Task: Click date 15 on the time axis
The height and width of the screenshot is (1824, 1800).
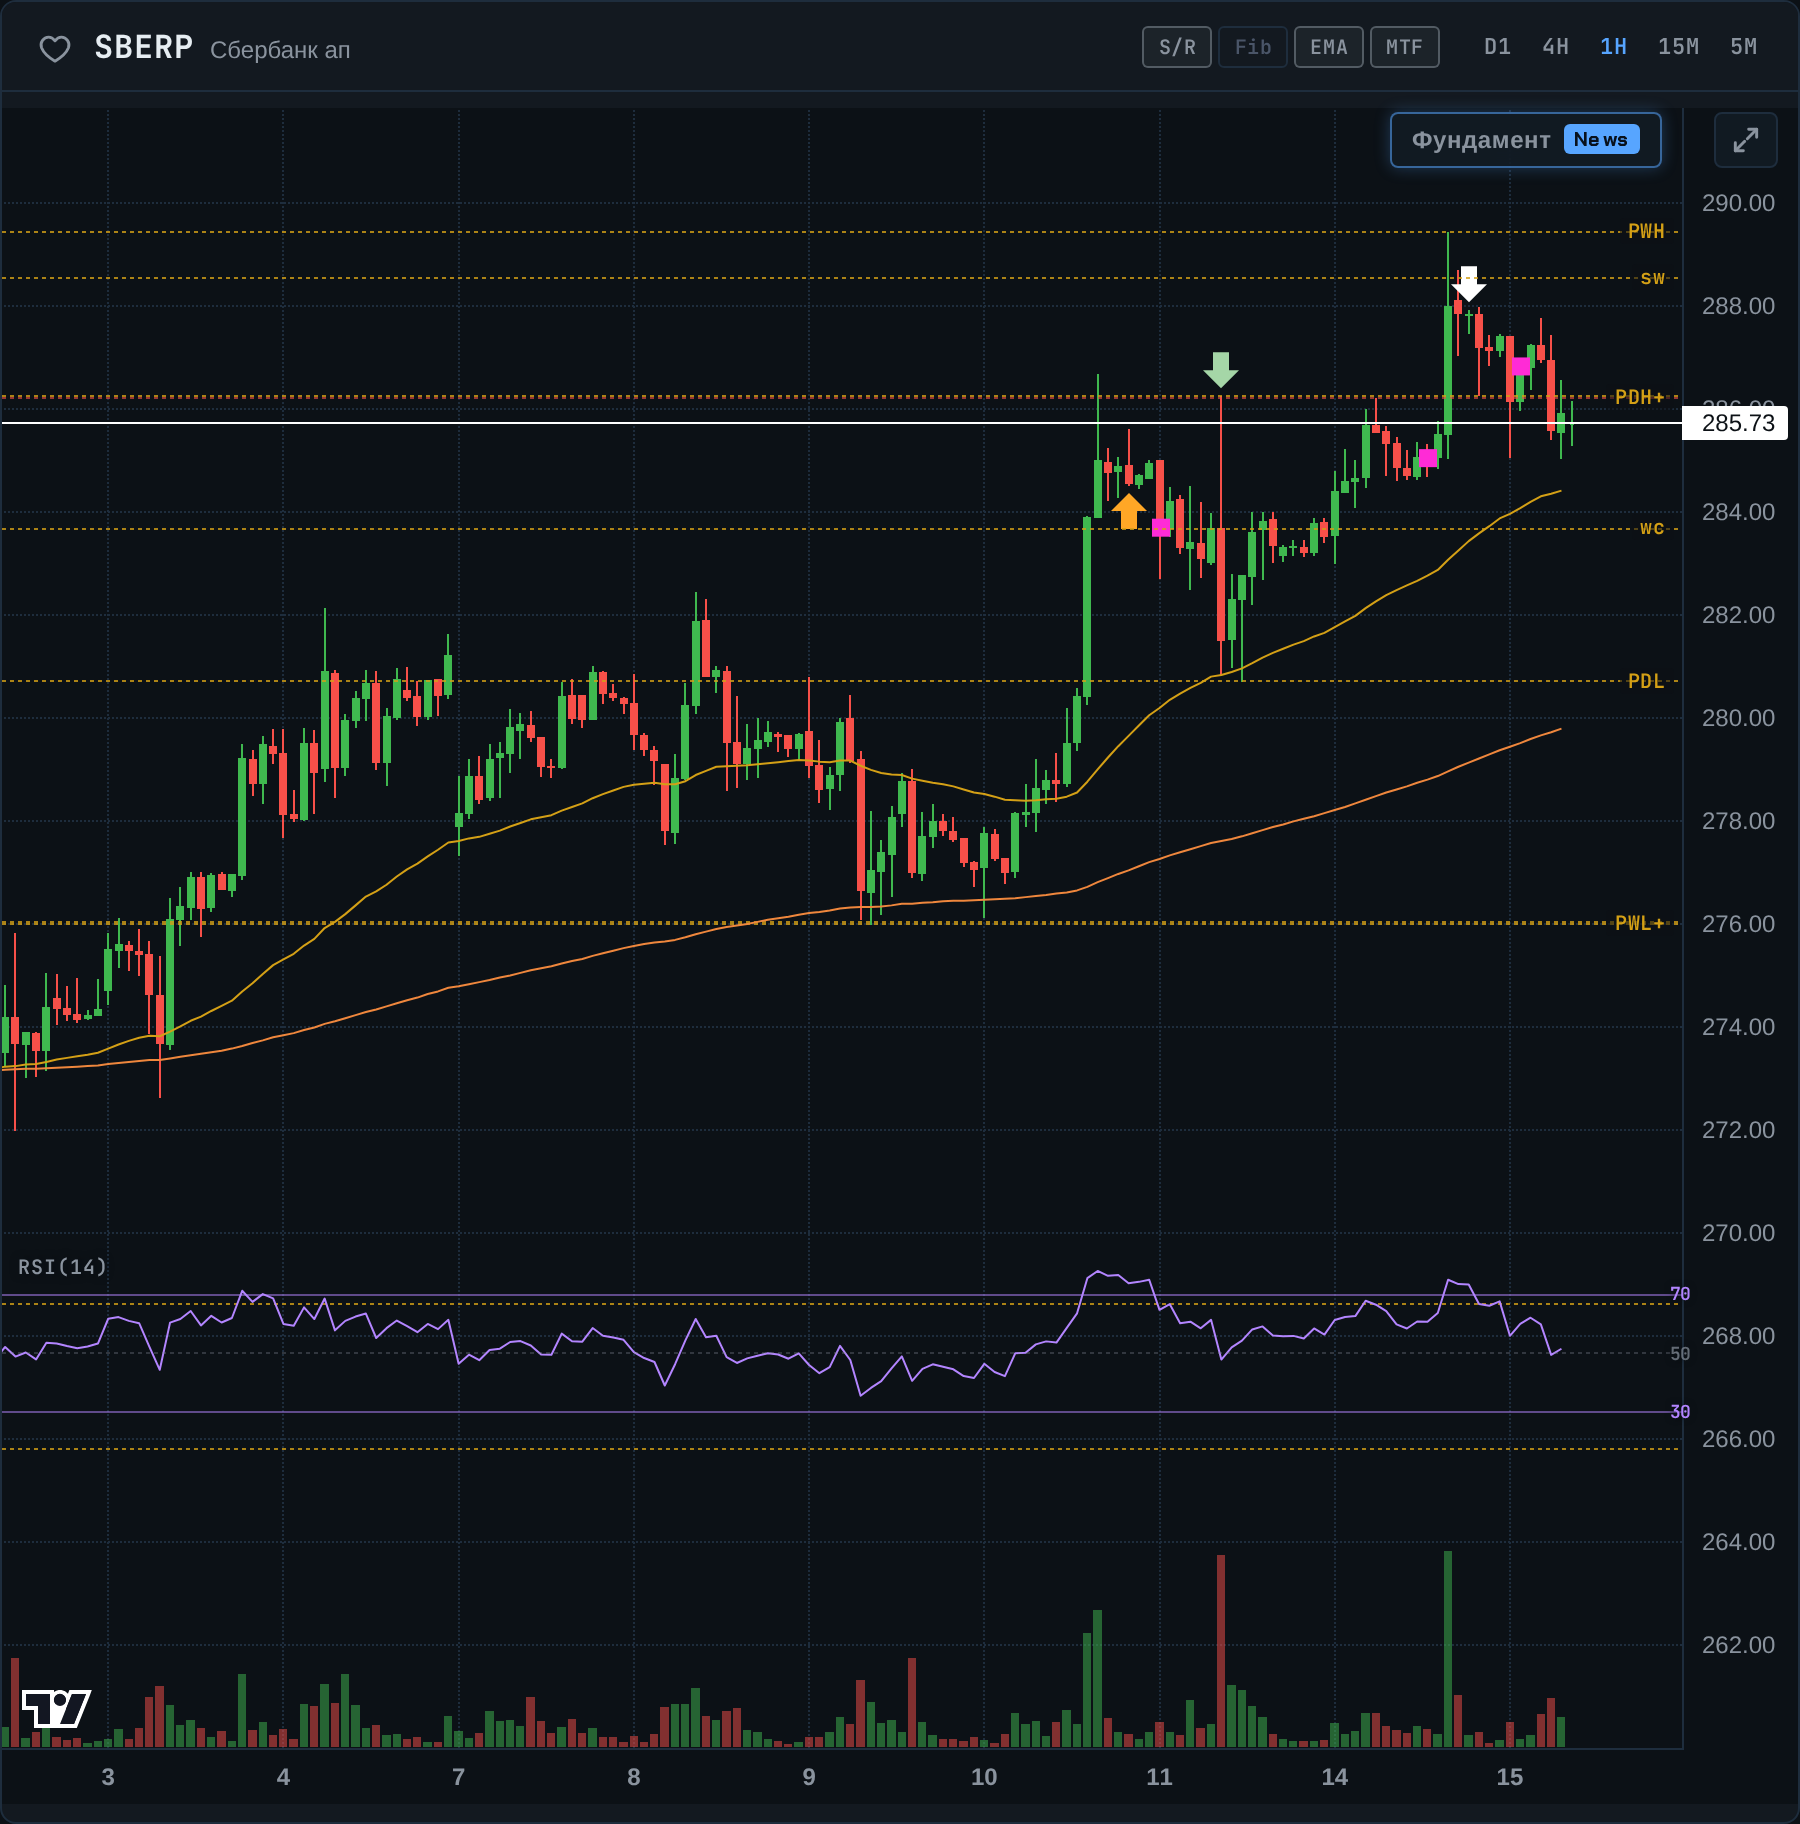Action: 1509,1777
